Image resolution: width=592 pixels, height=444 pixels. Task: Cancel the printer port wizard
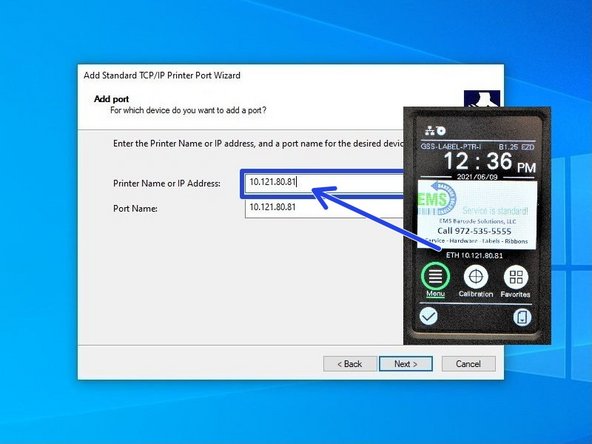pyautogui.click(x=468, y=364)
